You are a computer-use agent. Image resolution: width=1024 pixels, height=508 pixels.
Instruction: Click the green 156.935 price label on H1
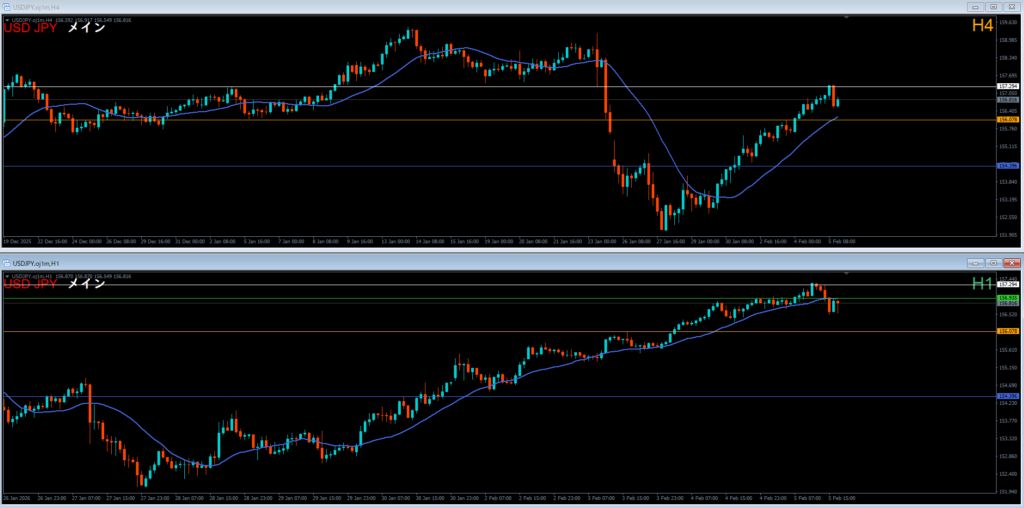pos(1007,298)
